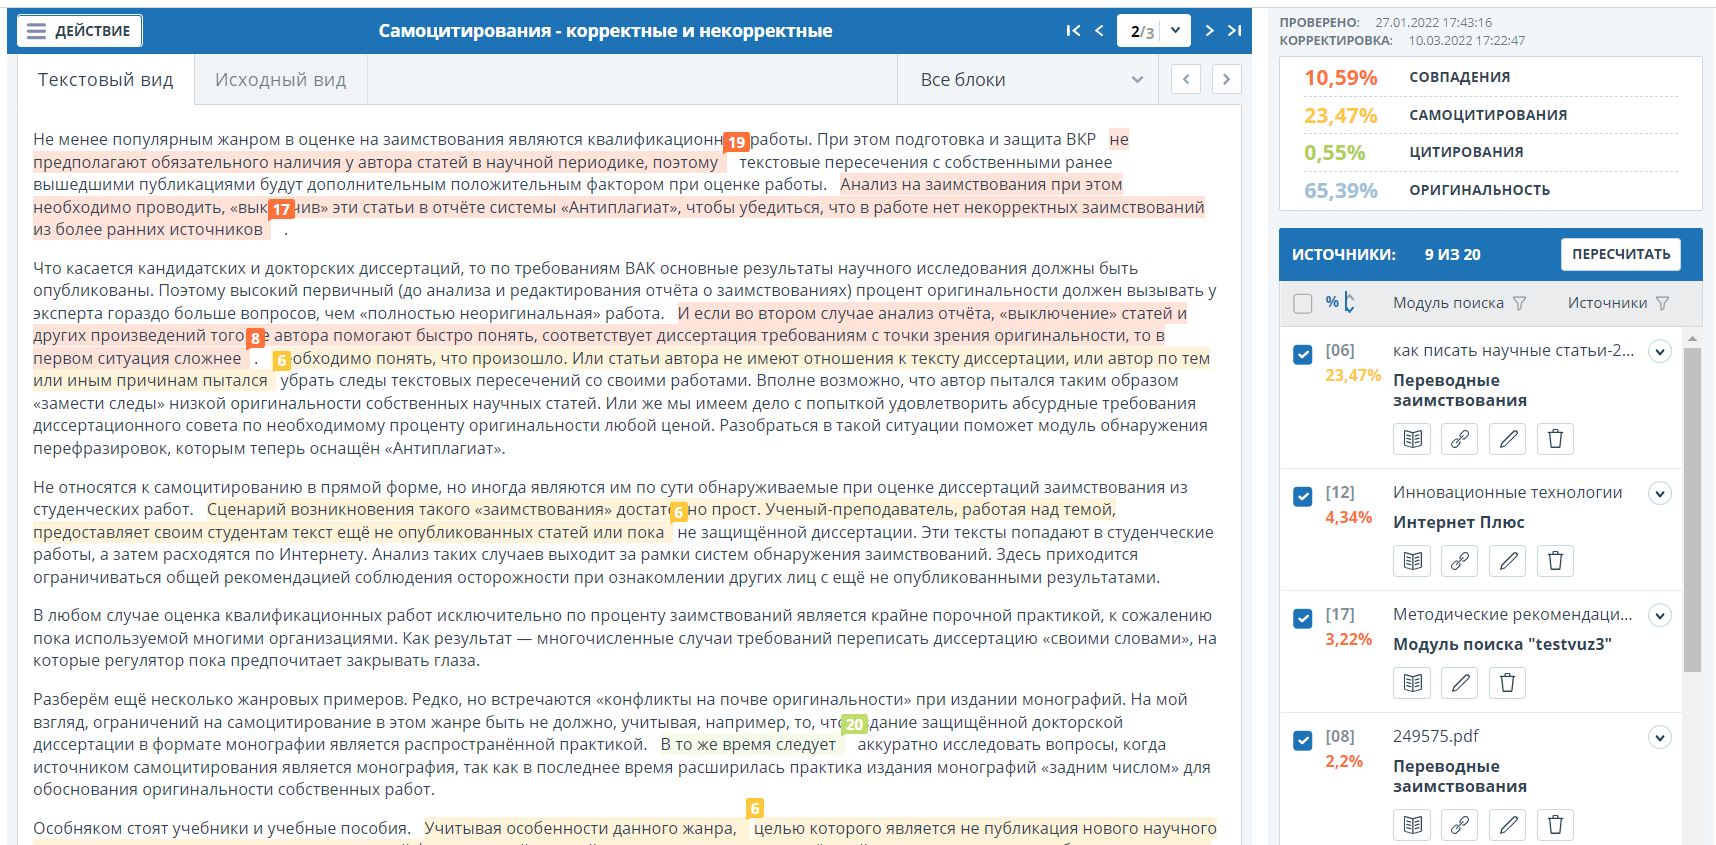Click the Модуль поиска column header

tap(1448, 303)
